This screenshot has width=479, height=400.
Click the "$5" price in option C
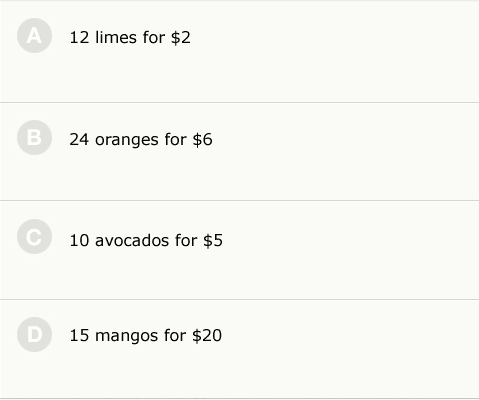pos(213,240)
